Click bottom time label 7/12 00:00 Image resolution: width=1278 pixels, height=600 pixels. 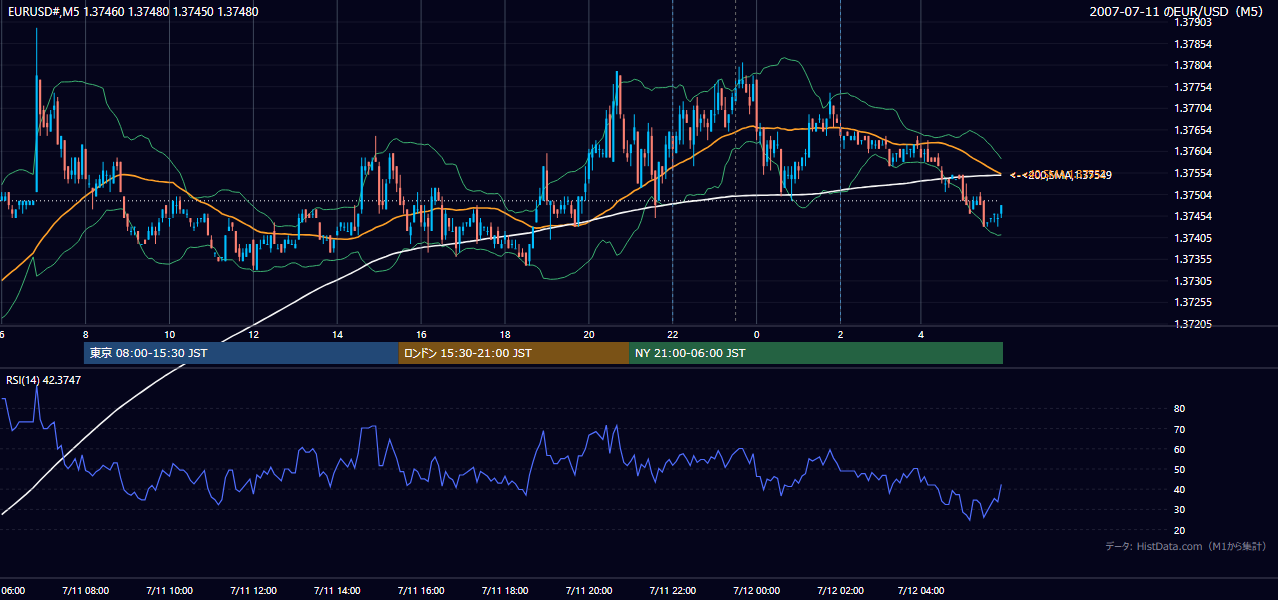click(756, 591)
